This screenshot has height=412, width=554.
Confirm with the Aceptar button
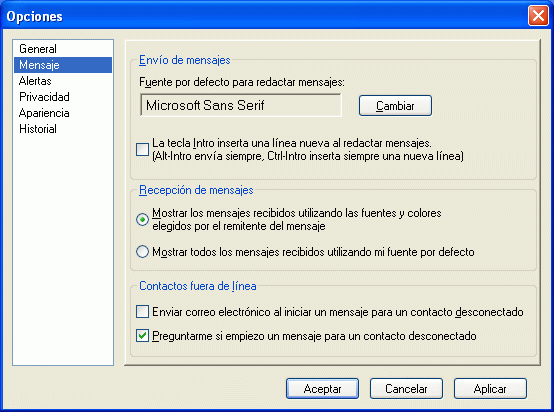pos(322,389)
